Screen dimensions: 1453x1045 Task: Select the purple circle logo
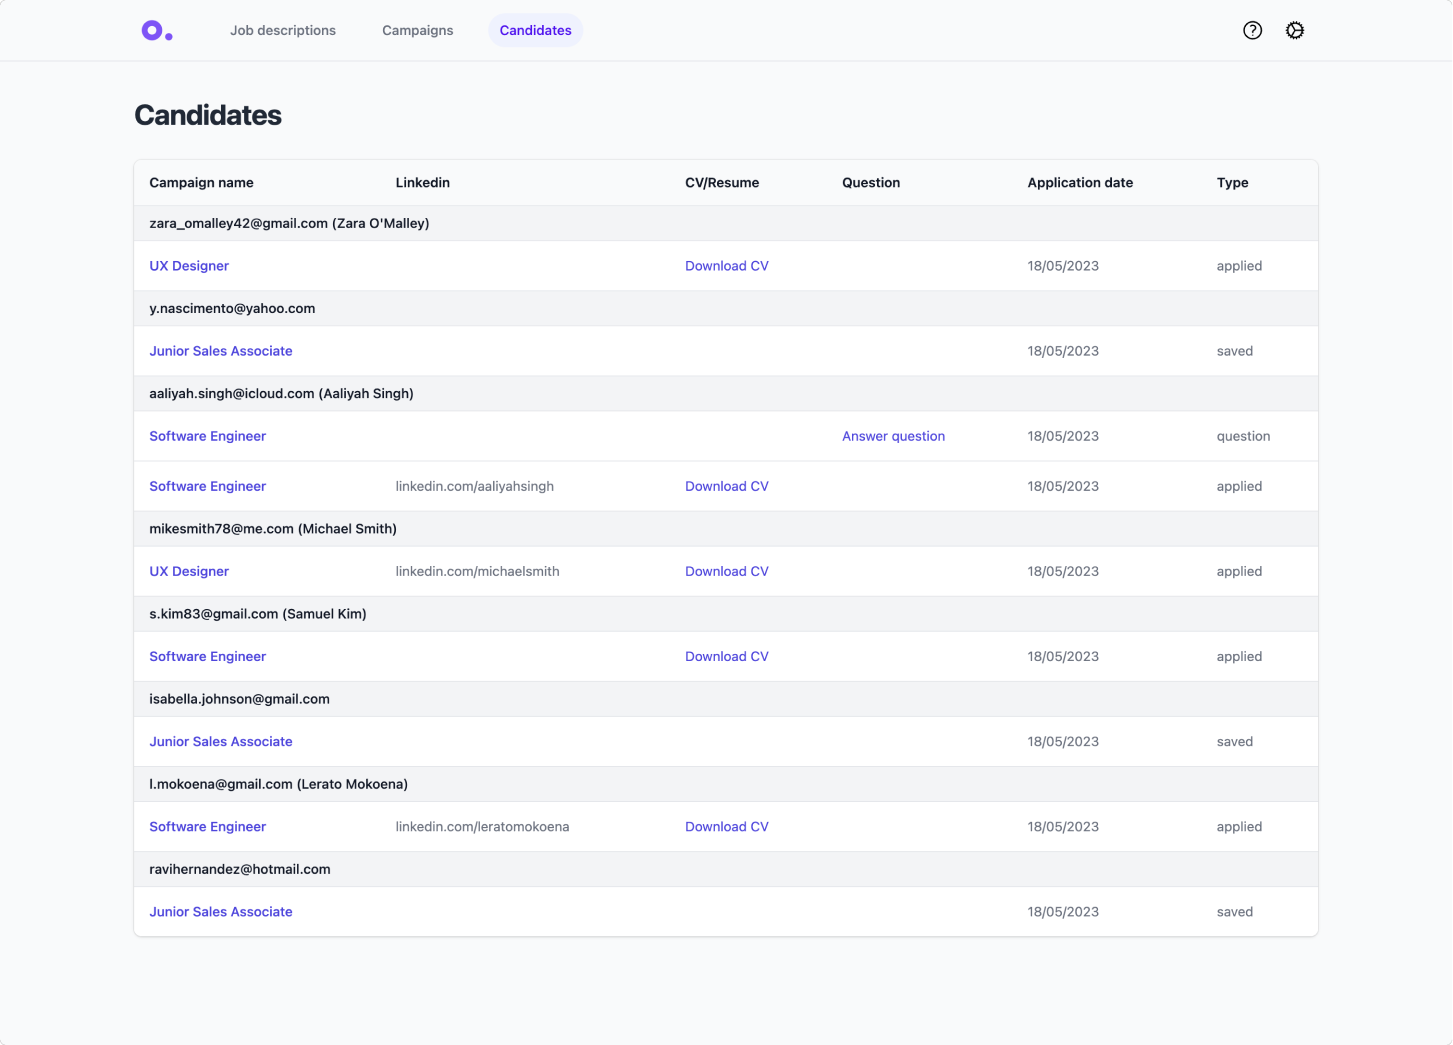156,30
